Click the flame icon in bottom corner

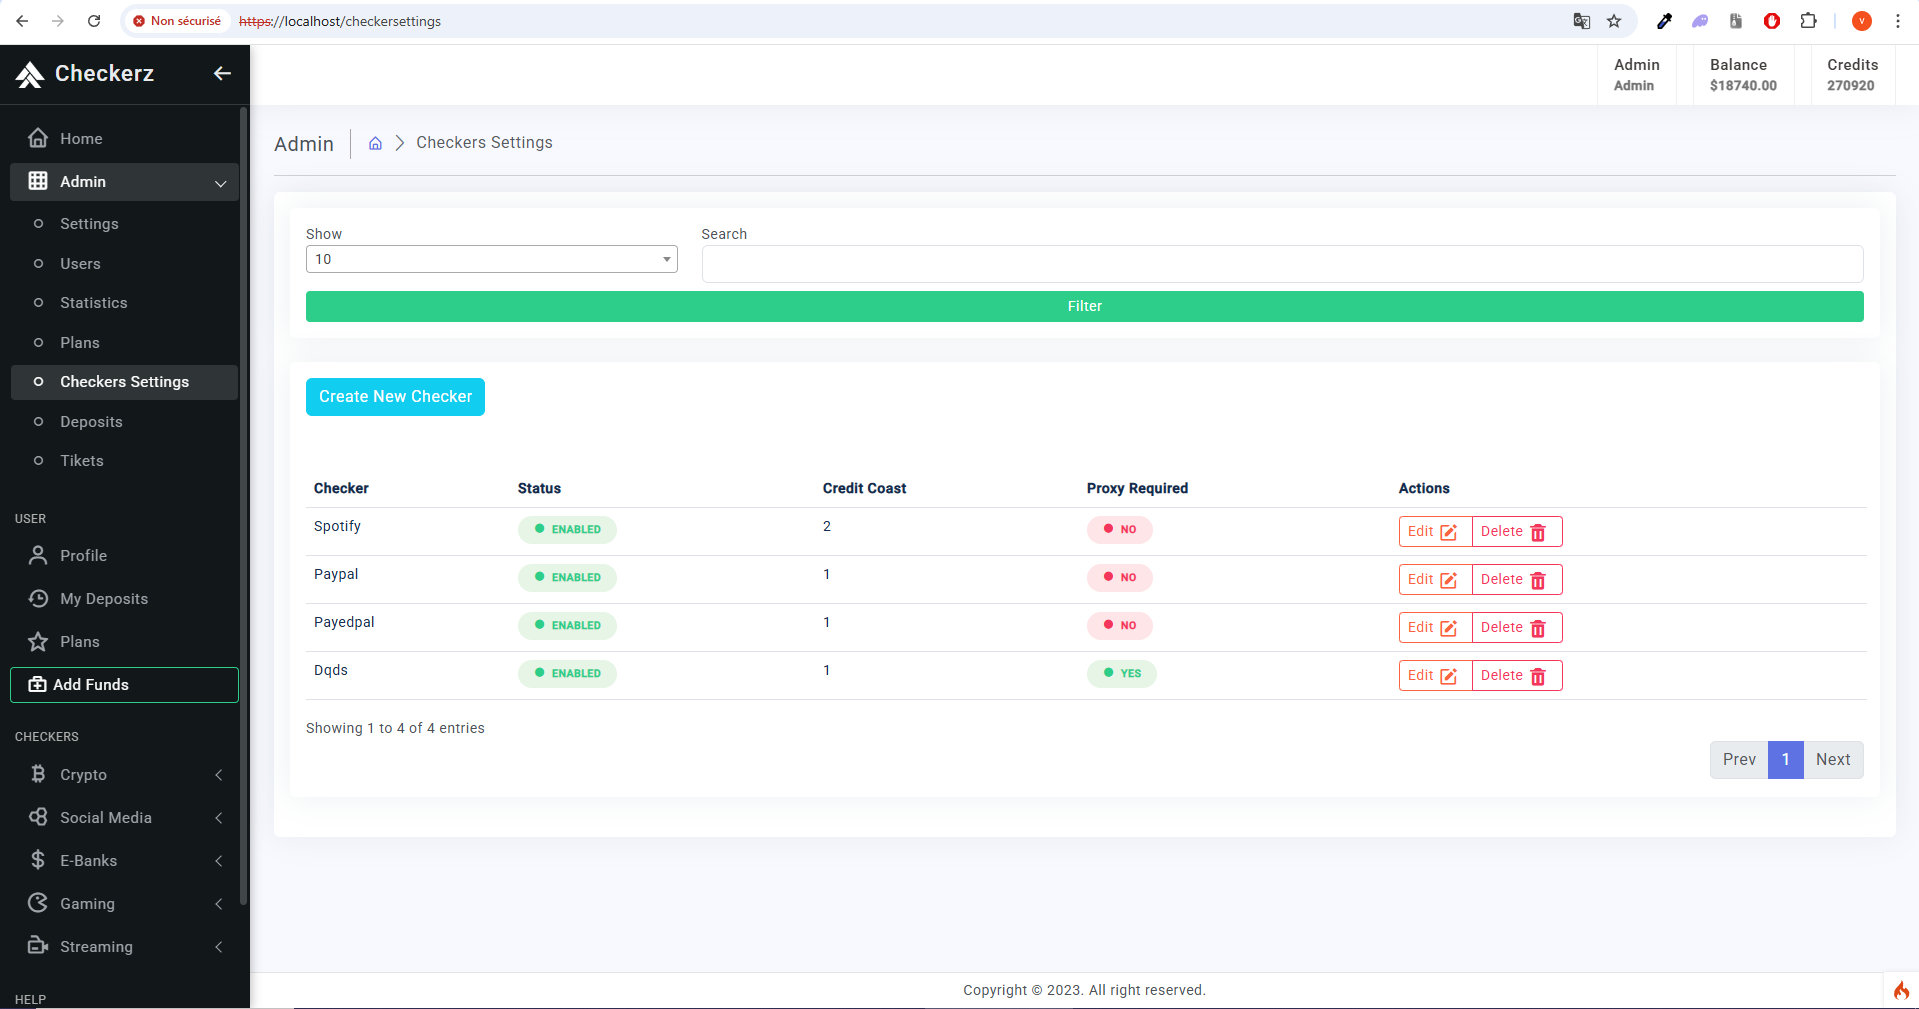coord(1900,990)
